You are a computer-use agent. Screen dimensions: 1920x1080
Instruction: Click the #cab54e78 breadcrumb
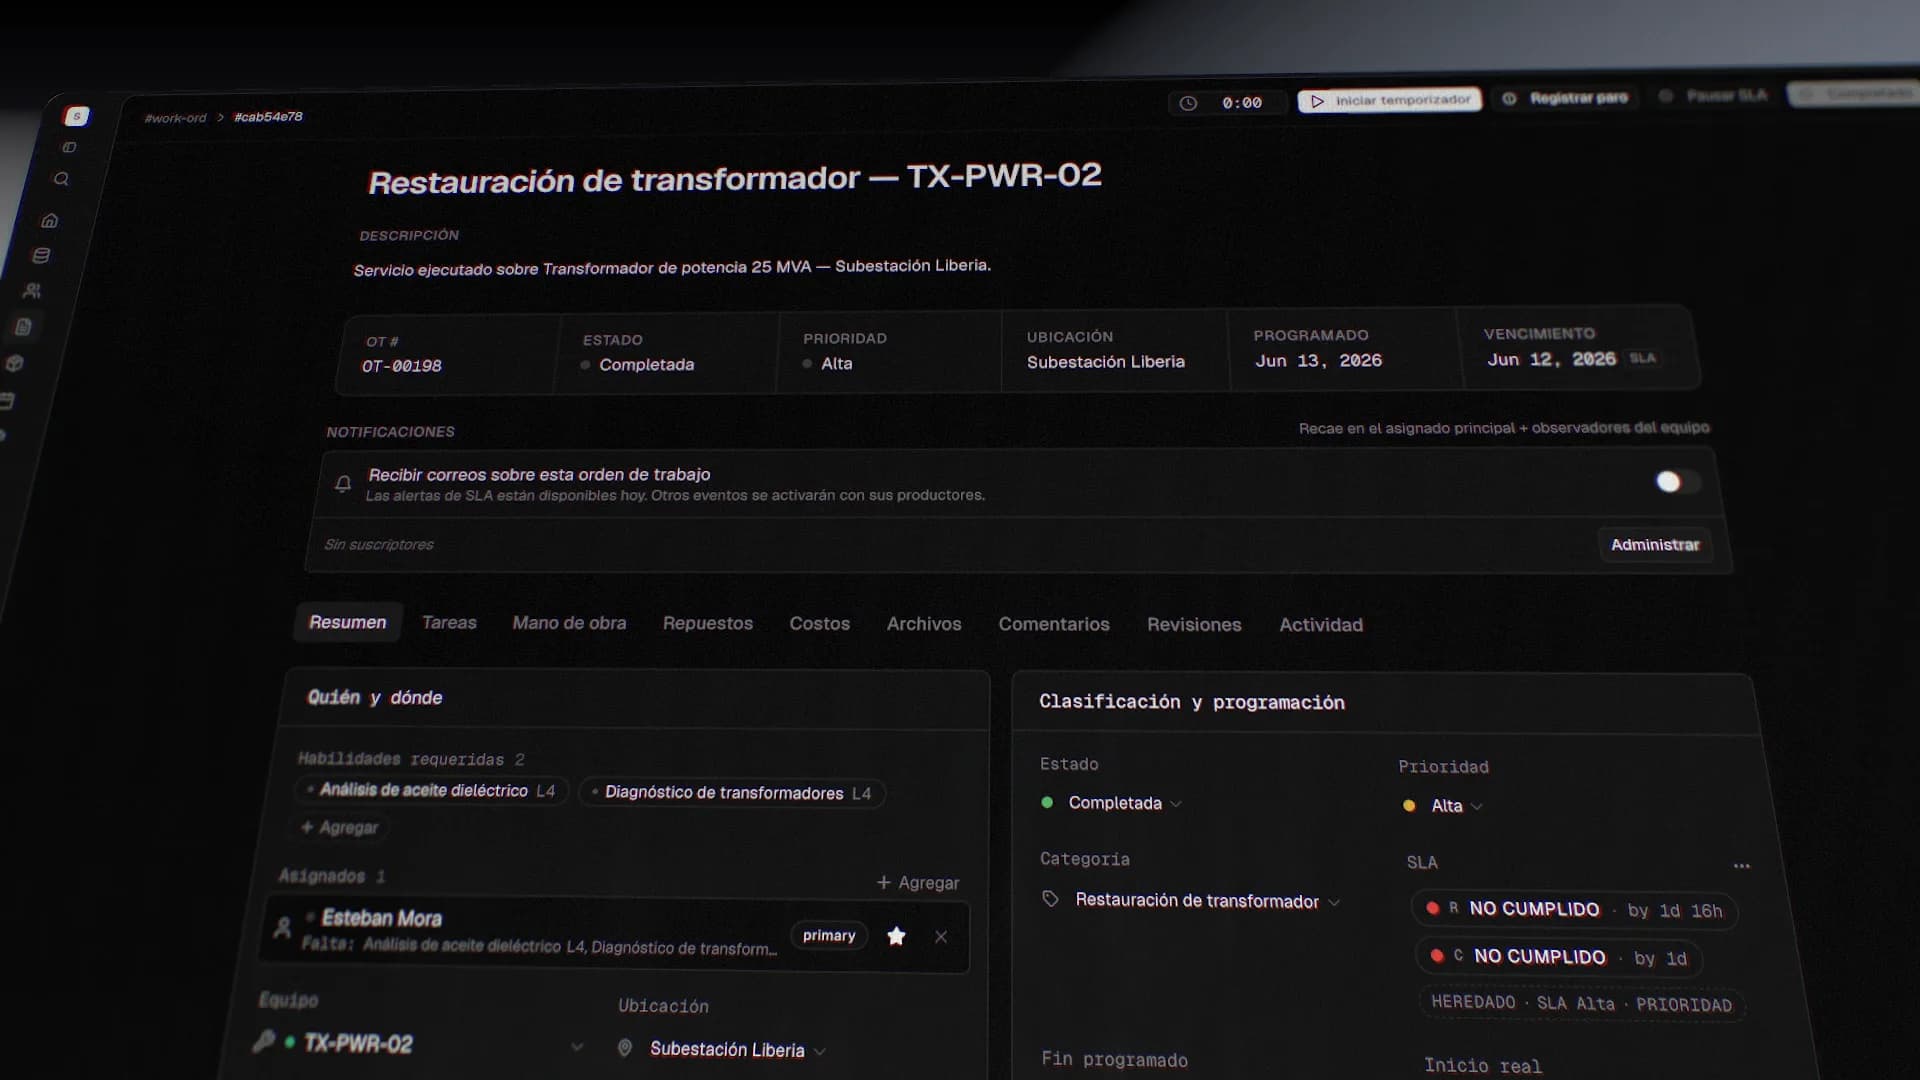(268, 117)
